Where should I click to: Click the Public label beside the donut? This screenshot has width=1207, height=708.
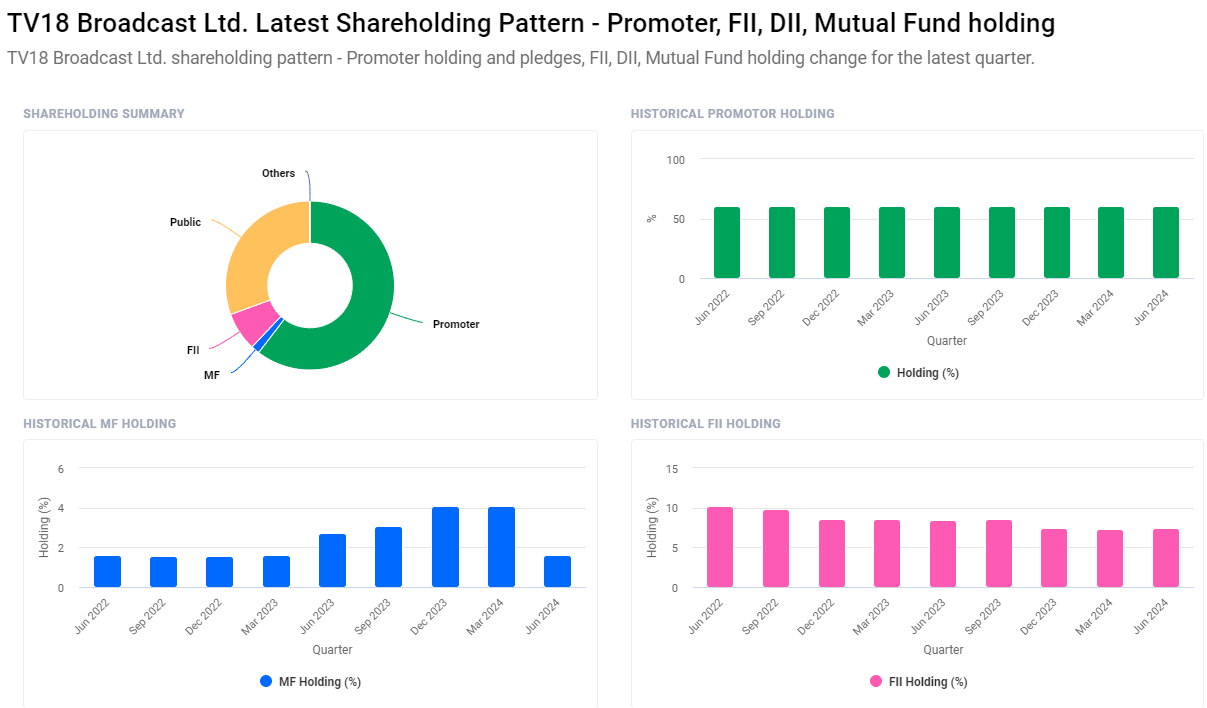[185, 222]
